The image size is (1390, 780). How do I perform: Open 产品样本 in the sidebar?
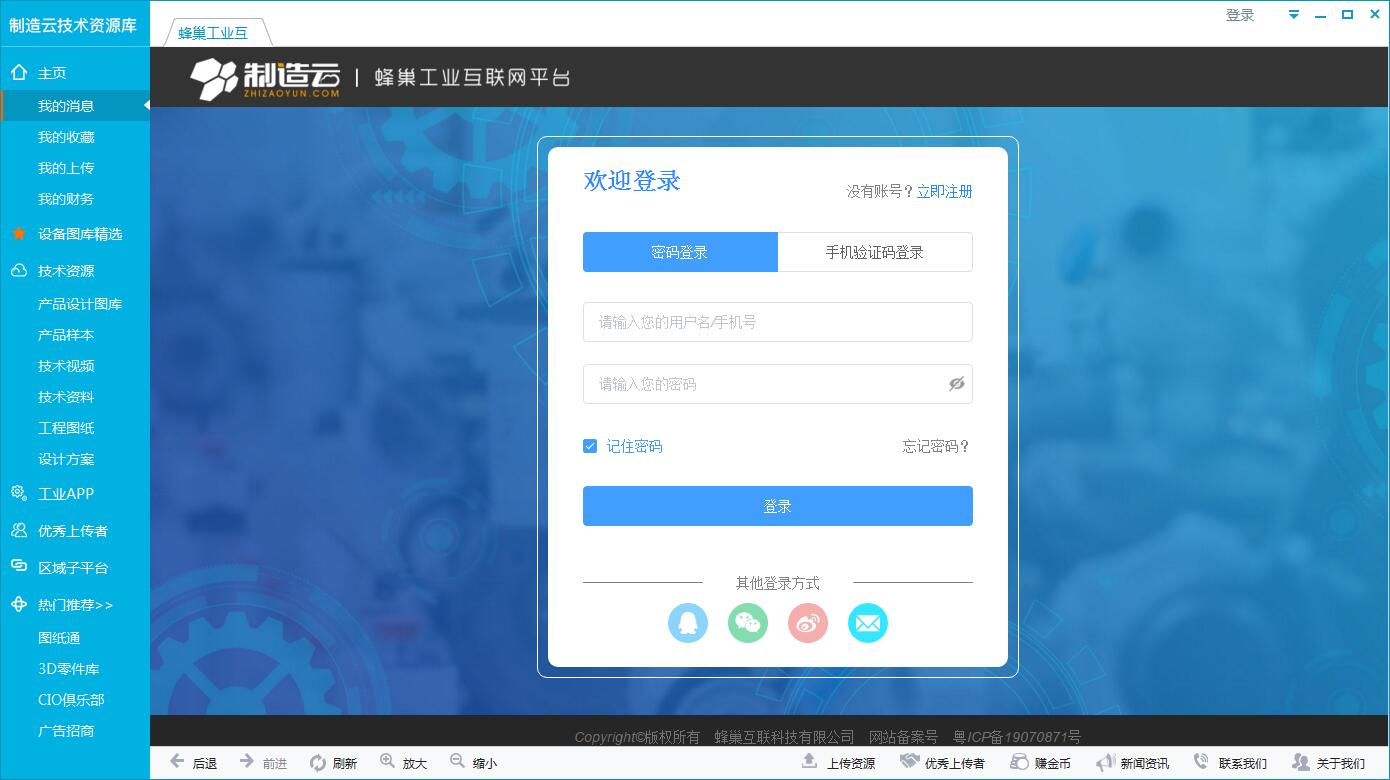(x=66, y=335)
